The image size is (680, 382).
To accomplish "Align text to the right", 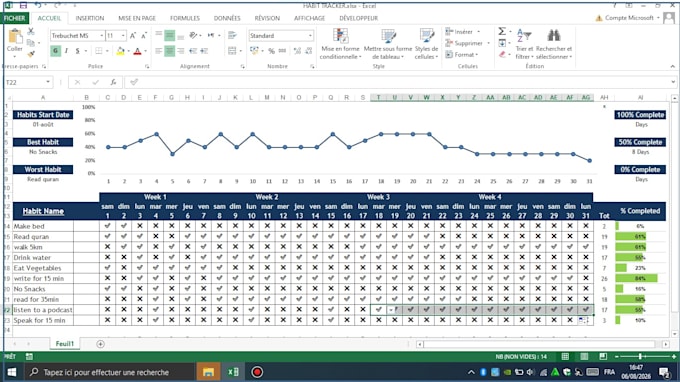I will (x=180, y=51).
